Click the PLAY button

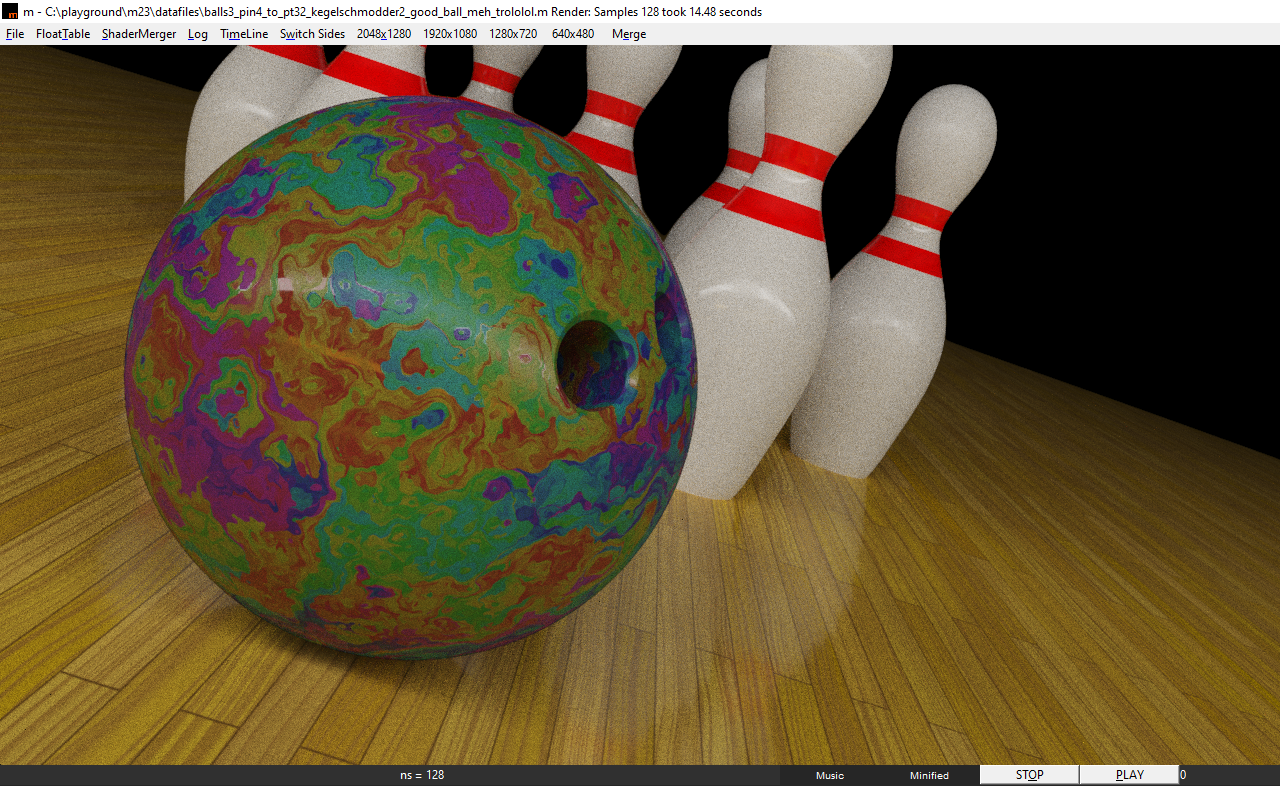[1129, 775]
